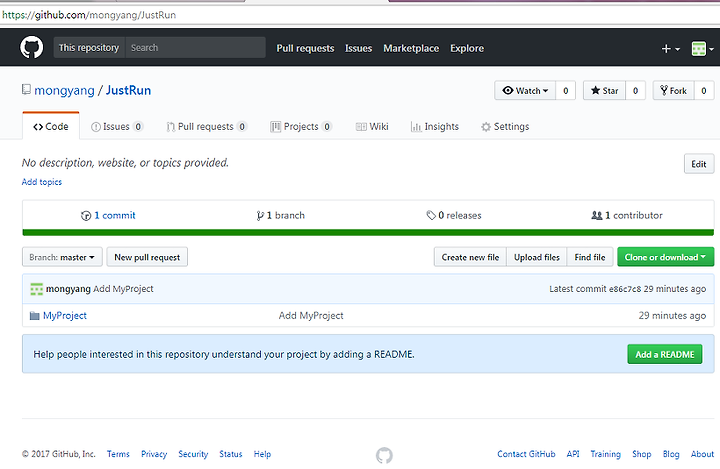
Task: Click the browser address bar URL
Action: click(x=89, y=15)
